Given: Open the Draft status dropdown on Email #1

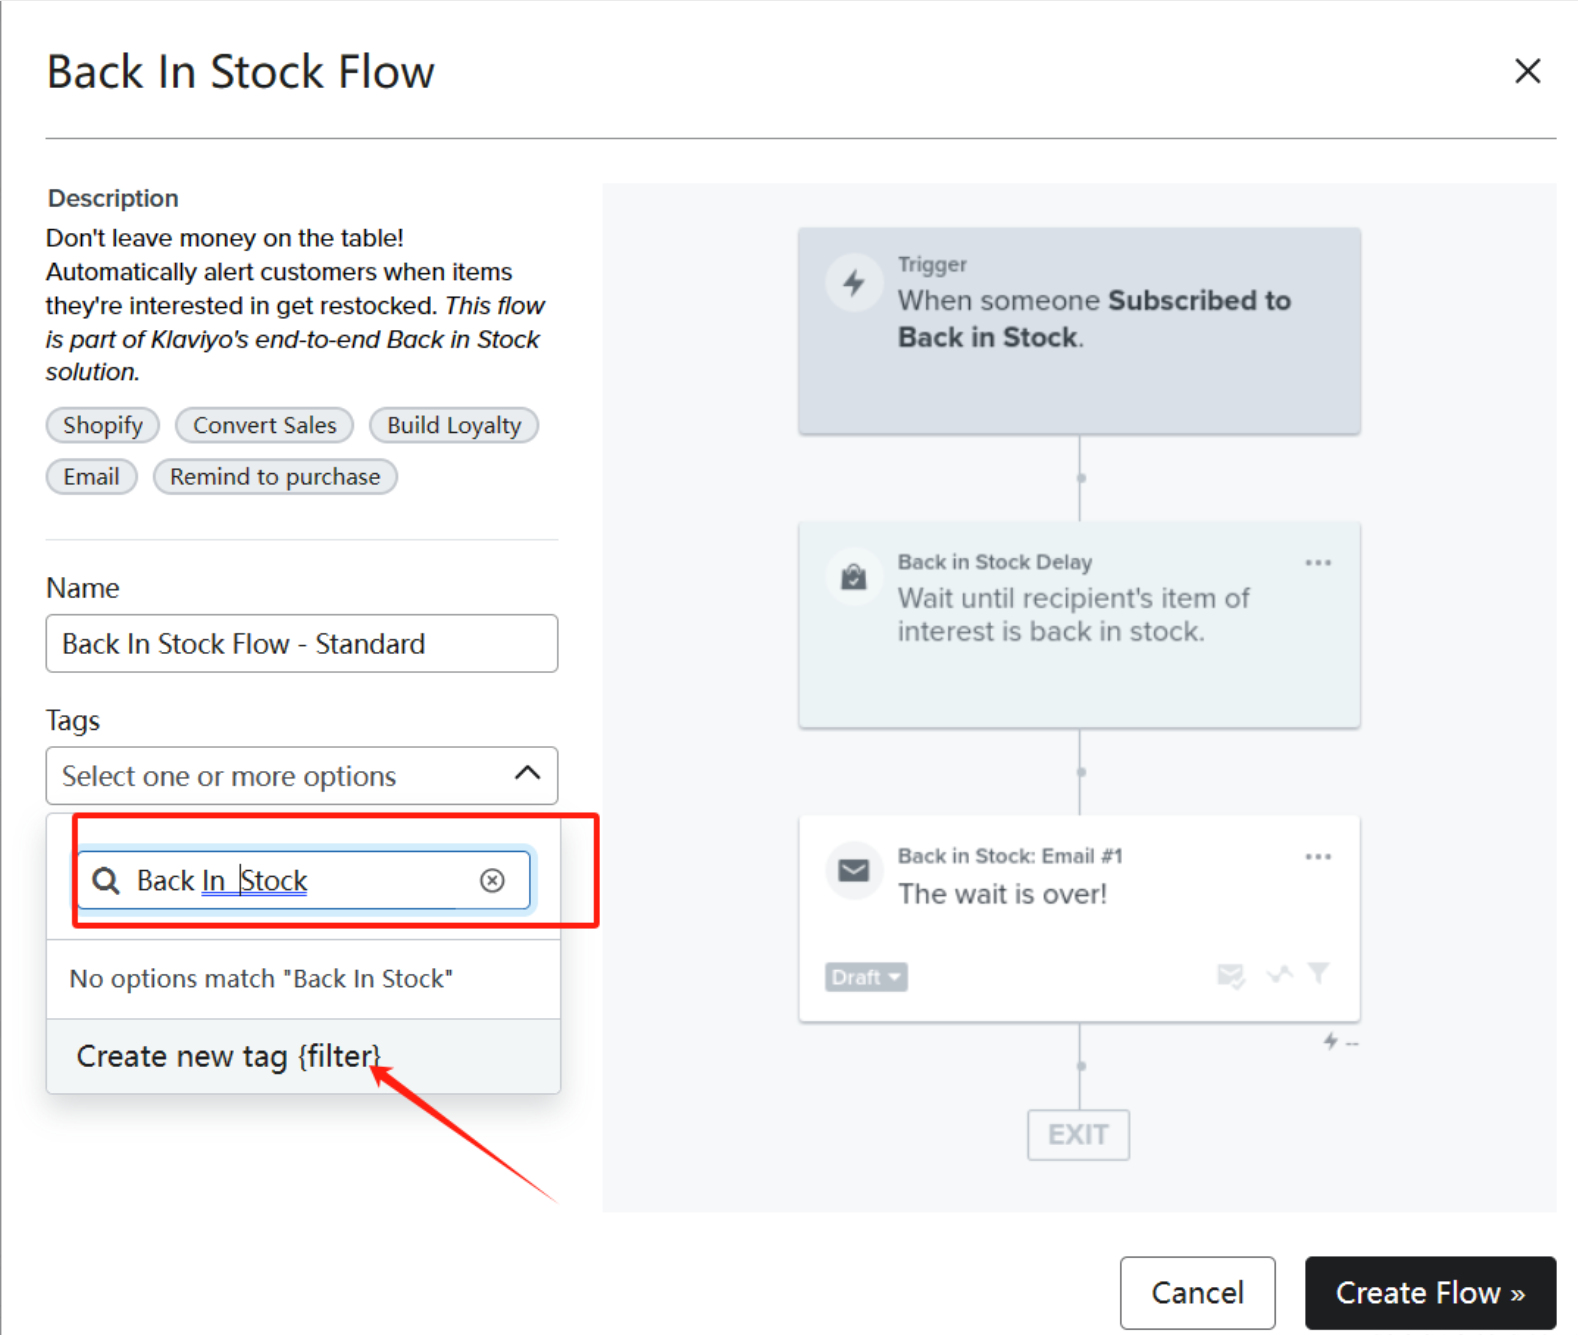Looking at the screenshot, I should pos(866,977).
